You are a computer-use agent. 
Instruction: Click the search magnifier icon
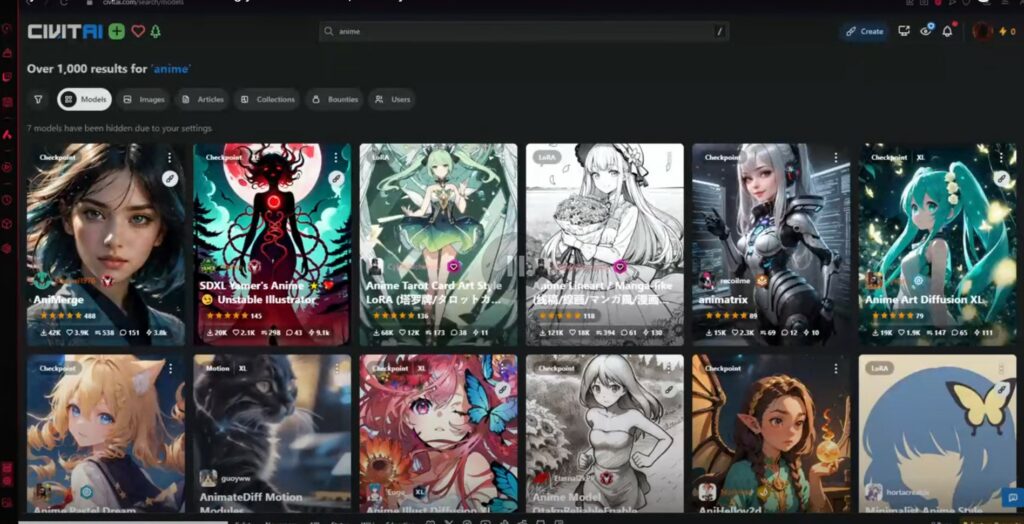point(328,31)
